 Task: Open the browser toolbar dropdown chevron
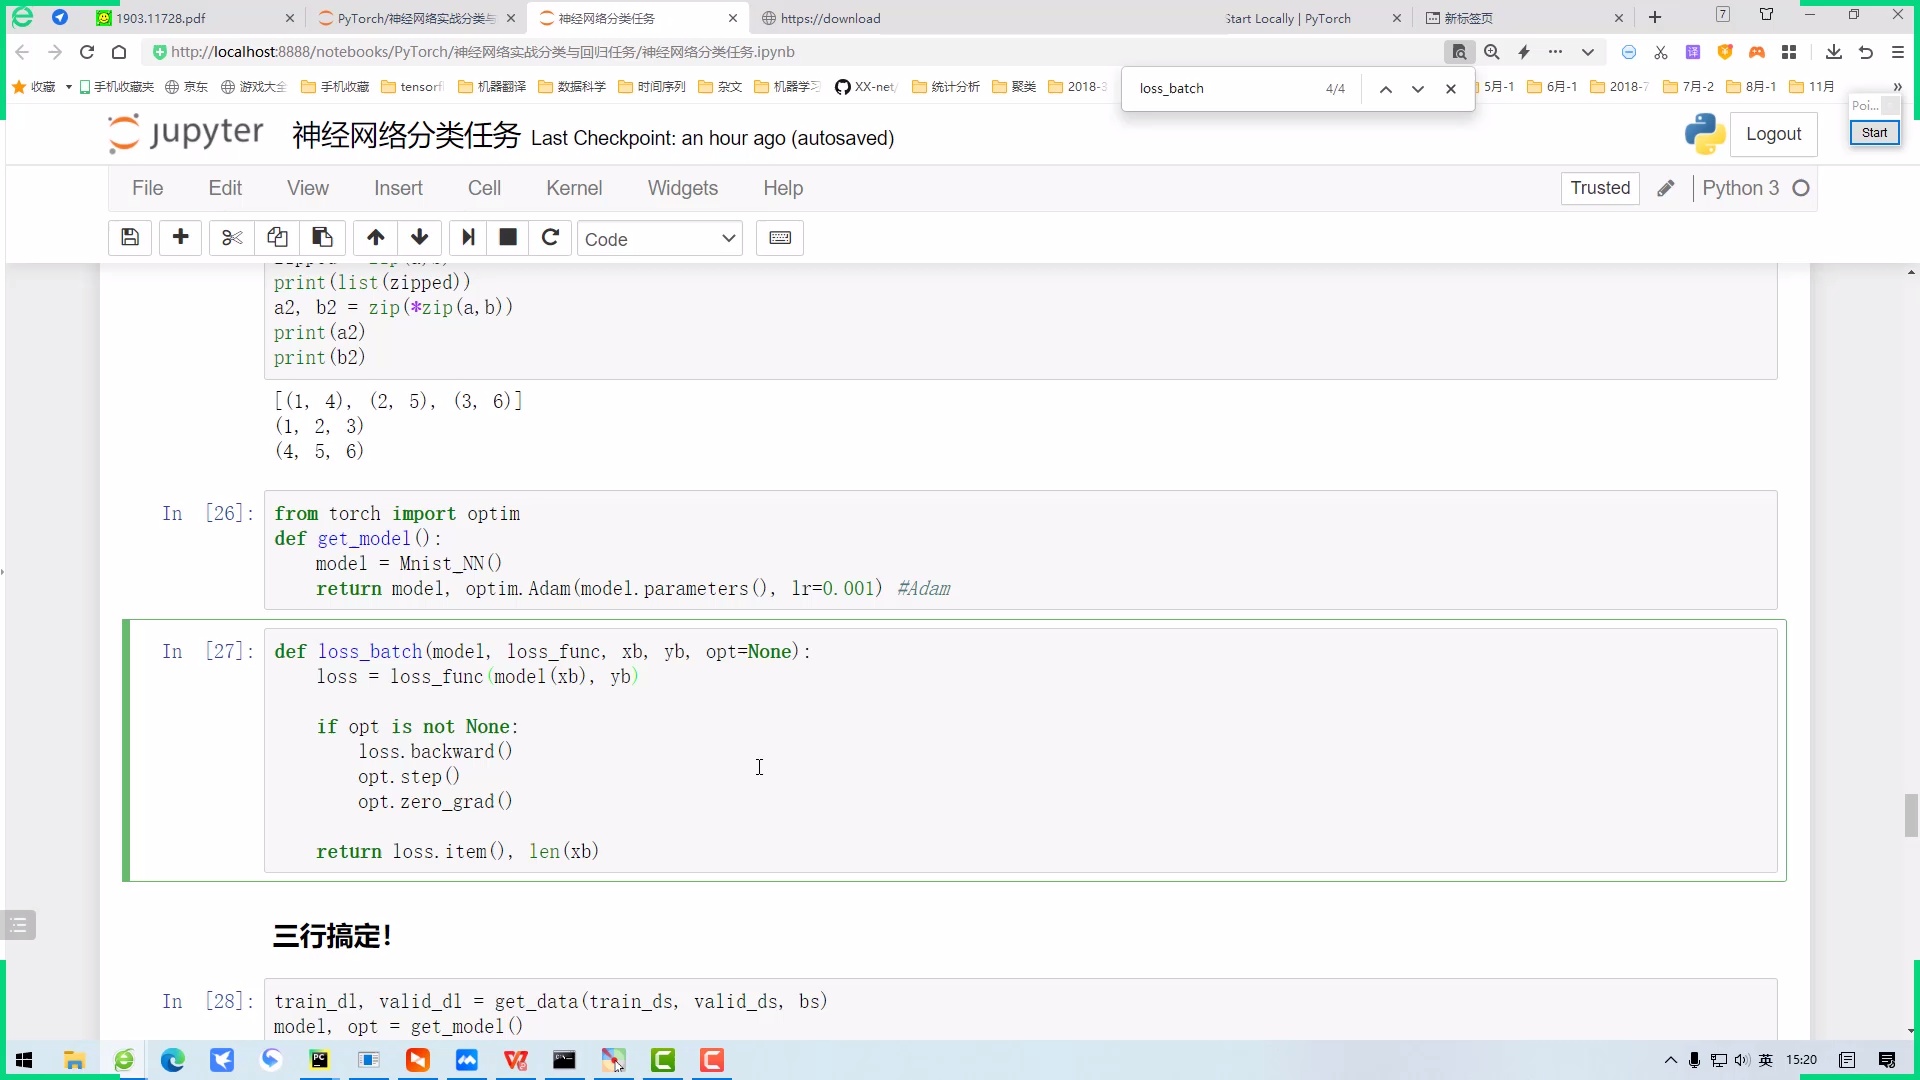click(1588, 52)
